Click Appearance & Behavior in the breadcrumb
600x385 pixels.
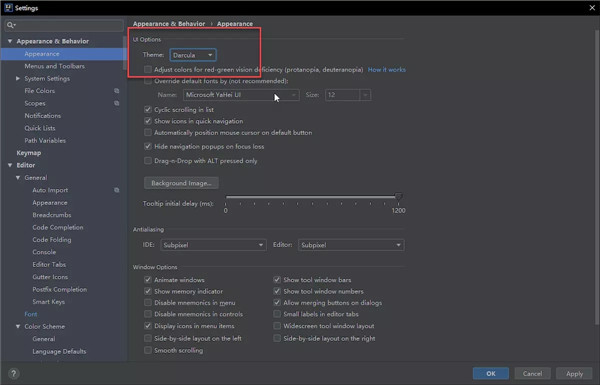169,24
